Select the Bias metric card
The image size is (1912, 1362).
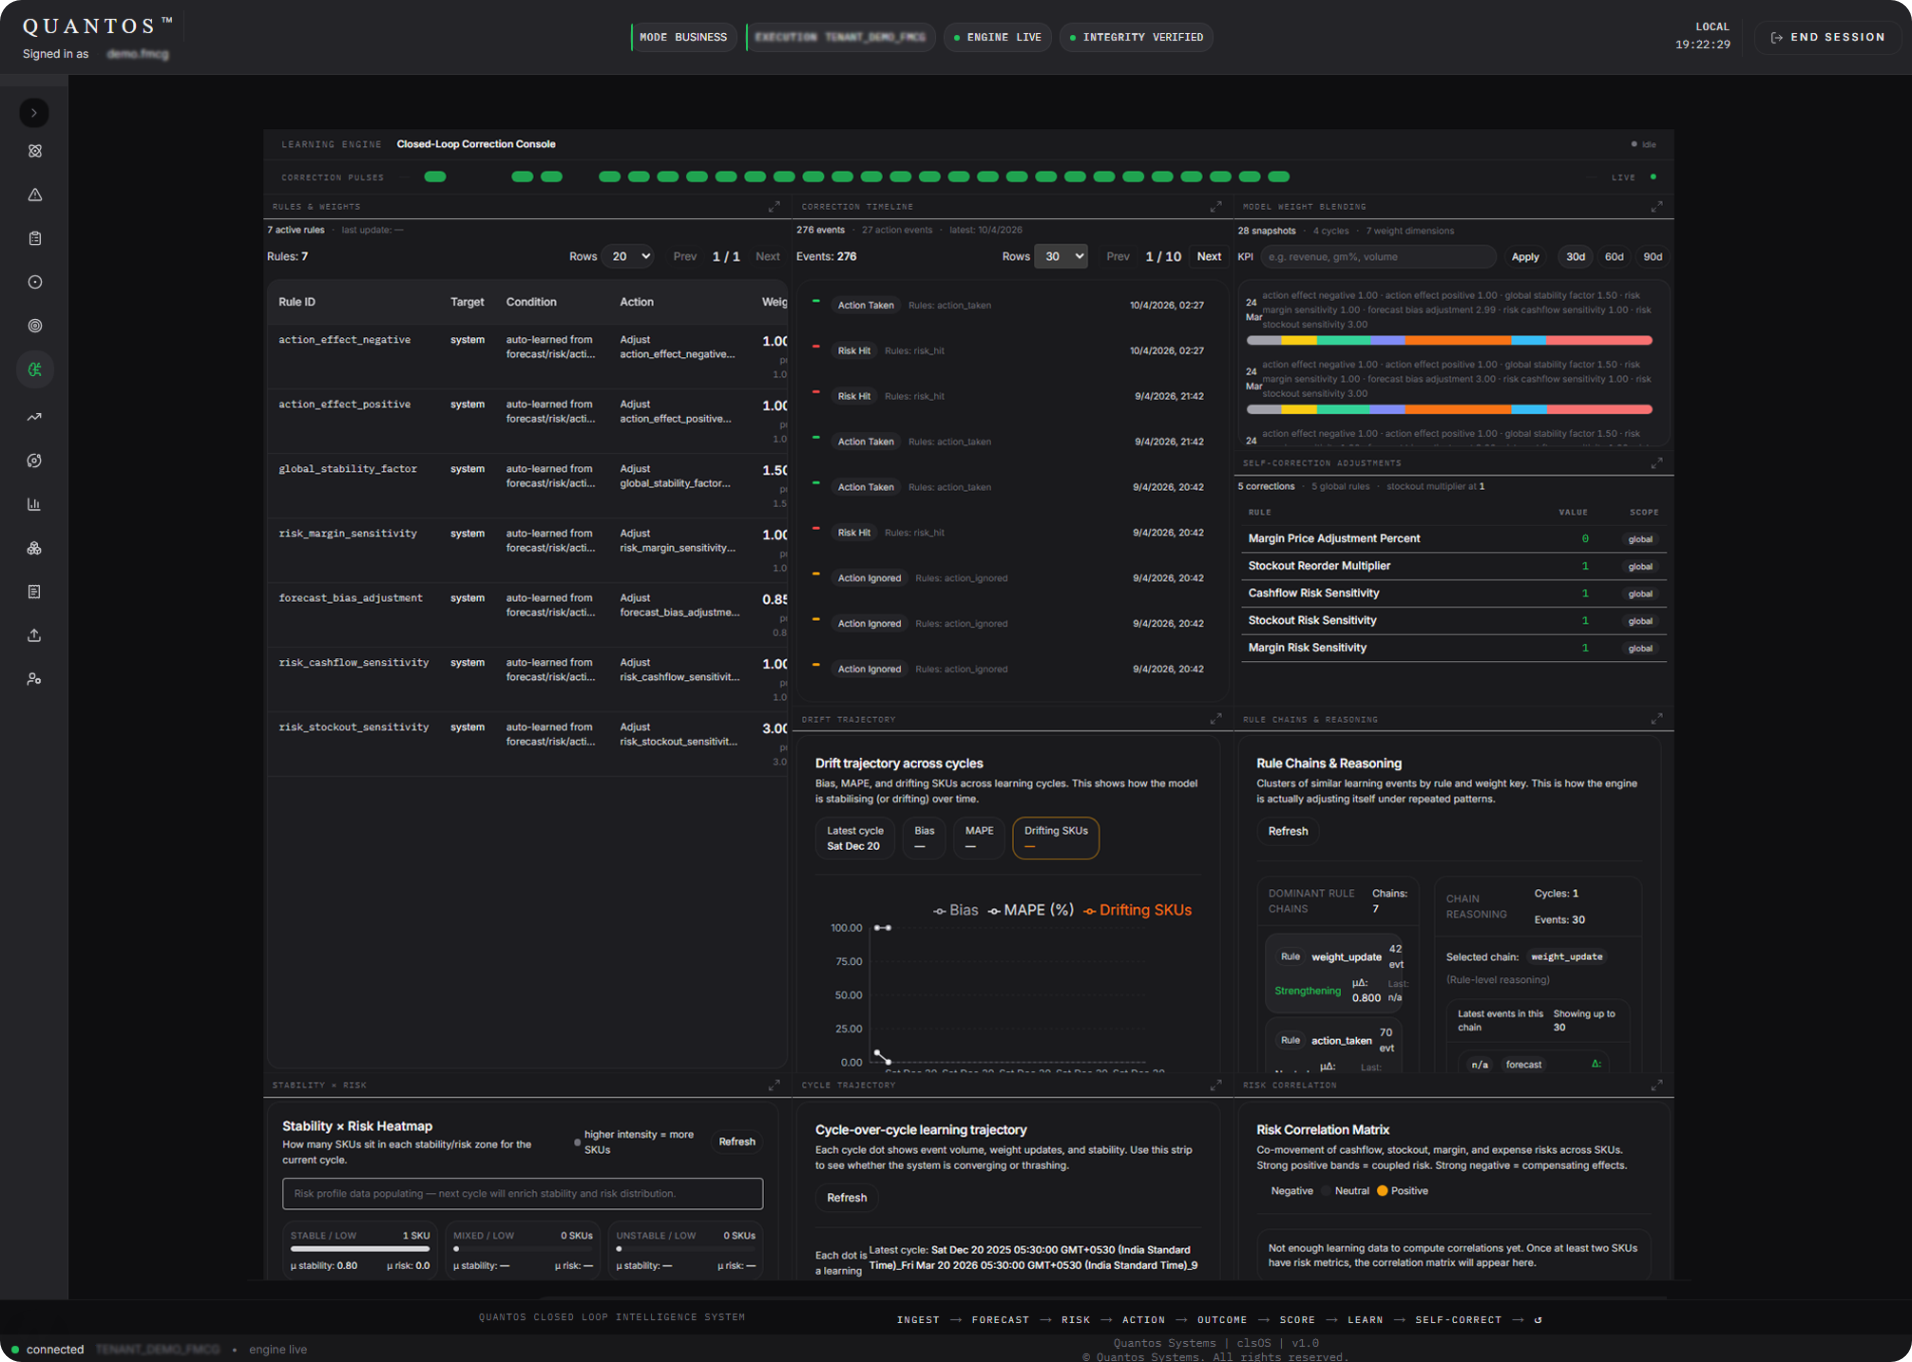coord(924,838)
